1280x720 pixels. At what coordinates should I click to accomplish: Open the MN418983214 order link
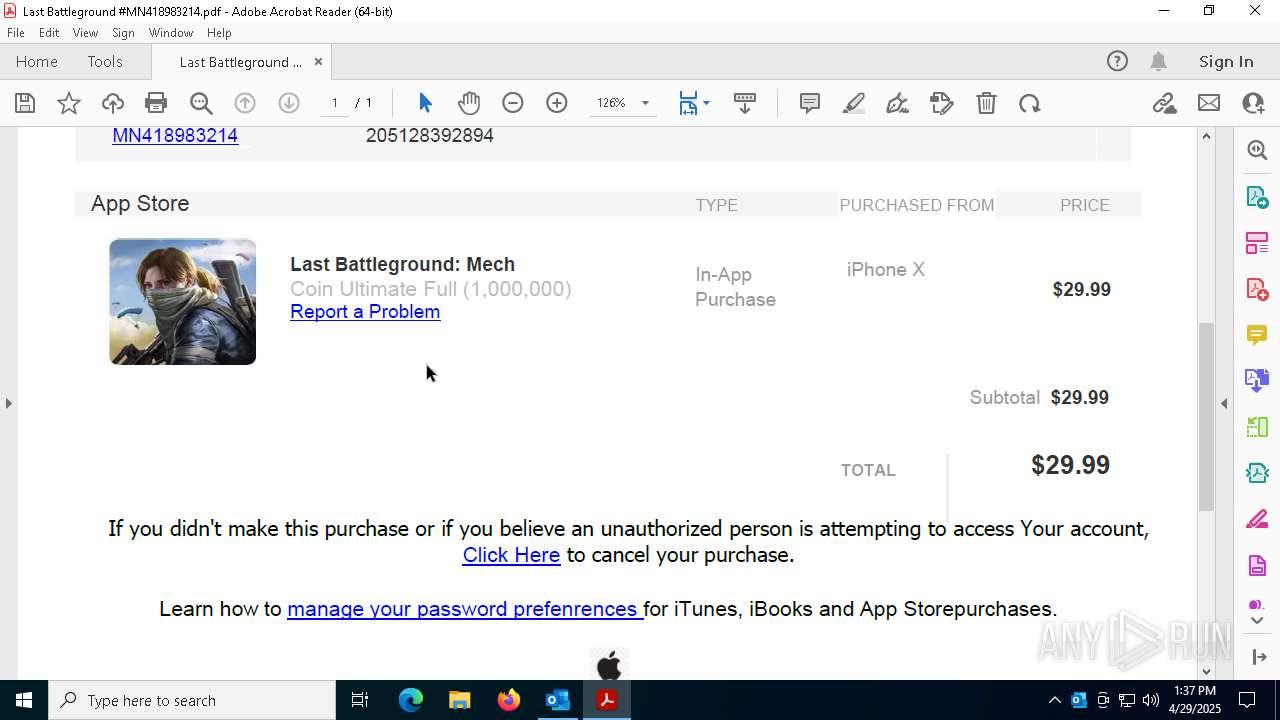tap(175, 135)
